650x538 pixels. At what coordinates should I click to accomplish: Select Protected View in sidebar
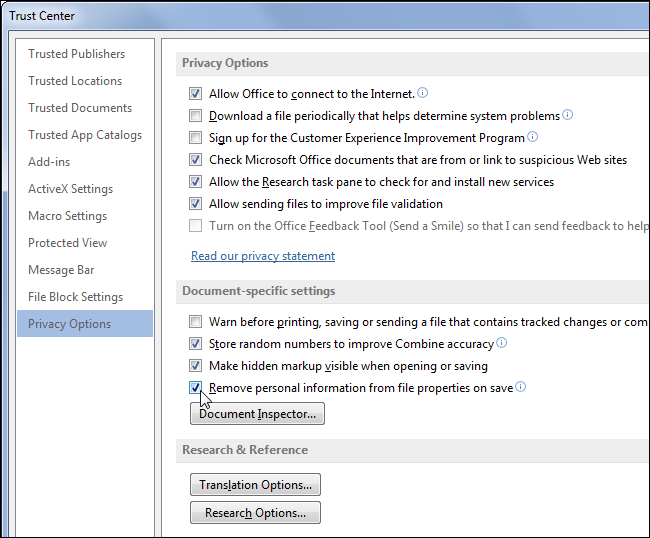(68, 243)
